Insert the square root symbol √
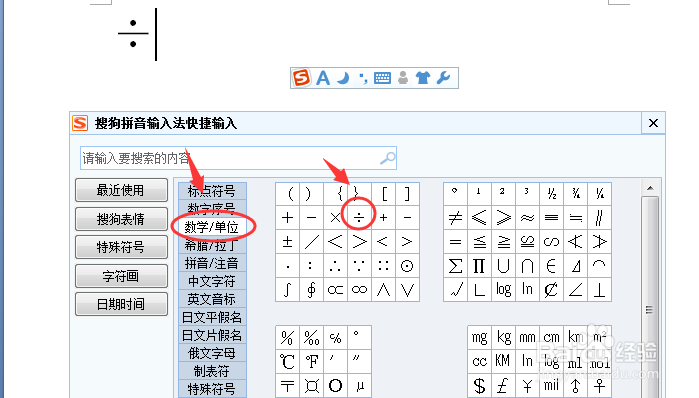Viewport: 699px width, 398px height. coord(455,290)
